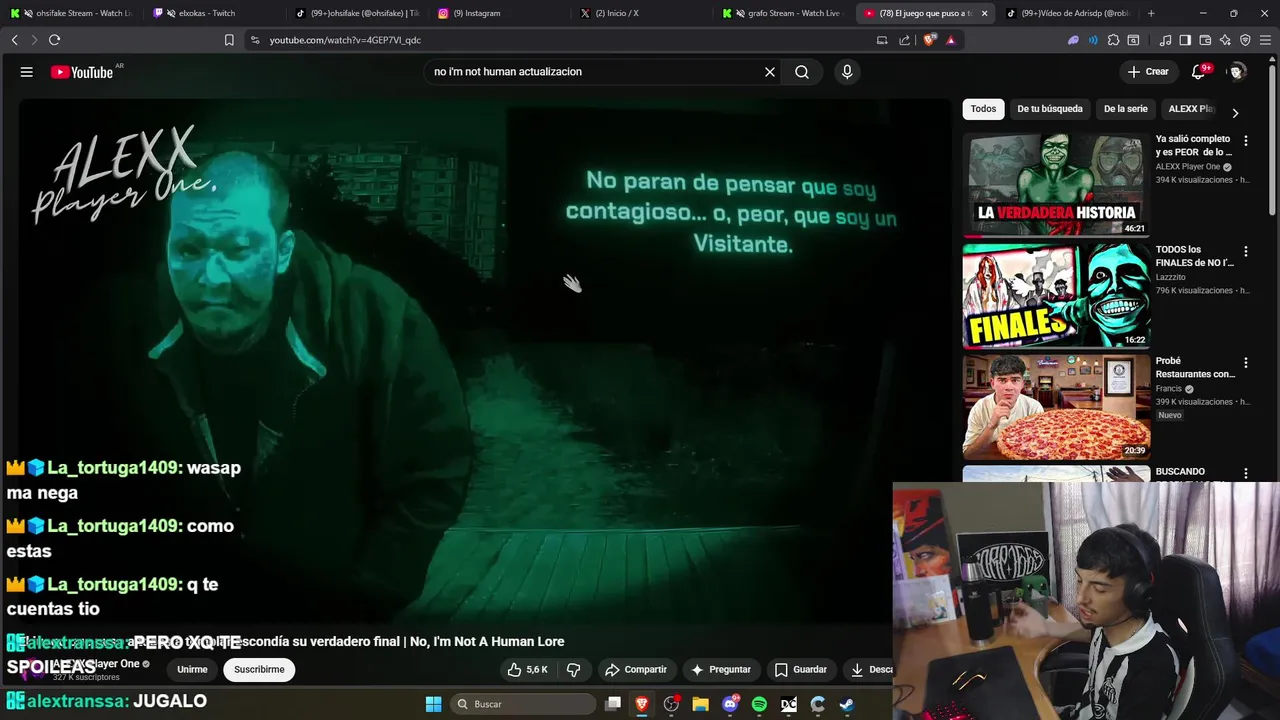Click the taskbar Buscar search box
Viewport: 1280px width, 720px height.
pos(523,704)
